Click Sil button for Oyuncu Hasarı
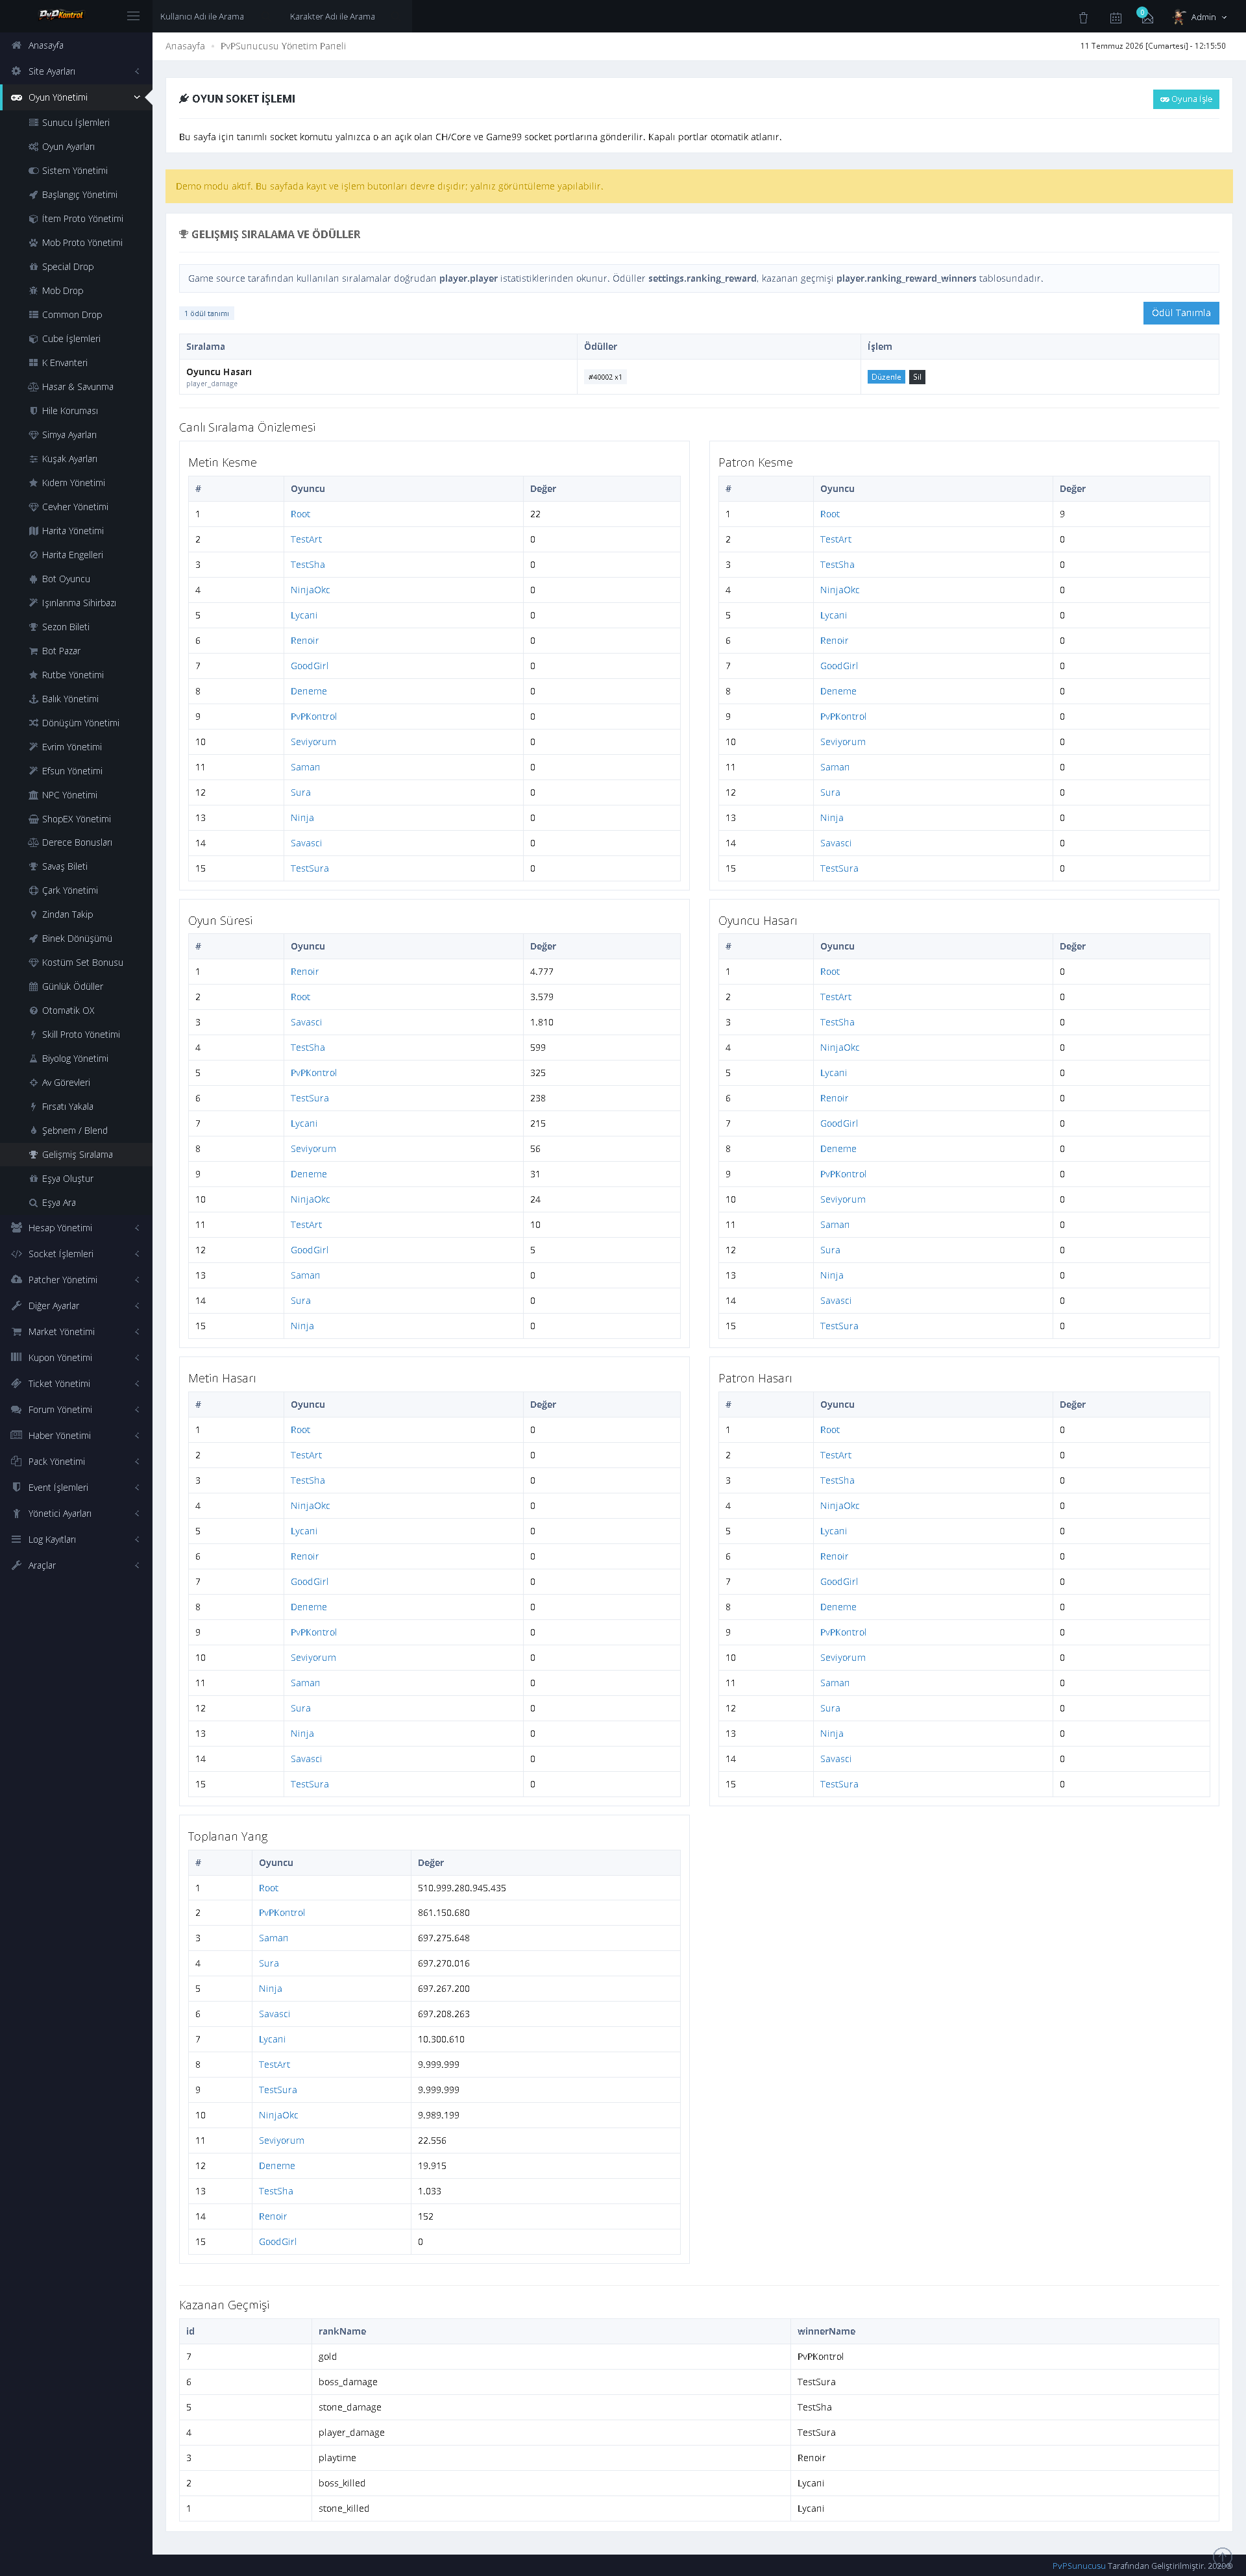The width and height of the screenshot is (1246, 2576). pyautogui.click(x=916, y=377)
